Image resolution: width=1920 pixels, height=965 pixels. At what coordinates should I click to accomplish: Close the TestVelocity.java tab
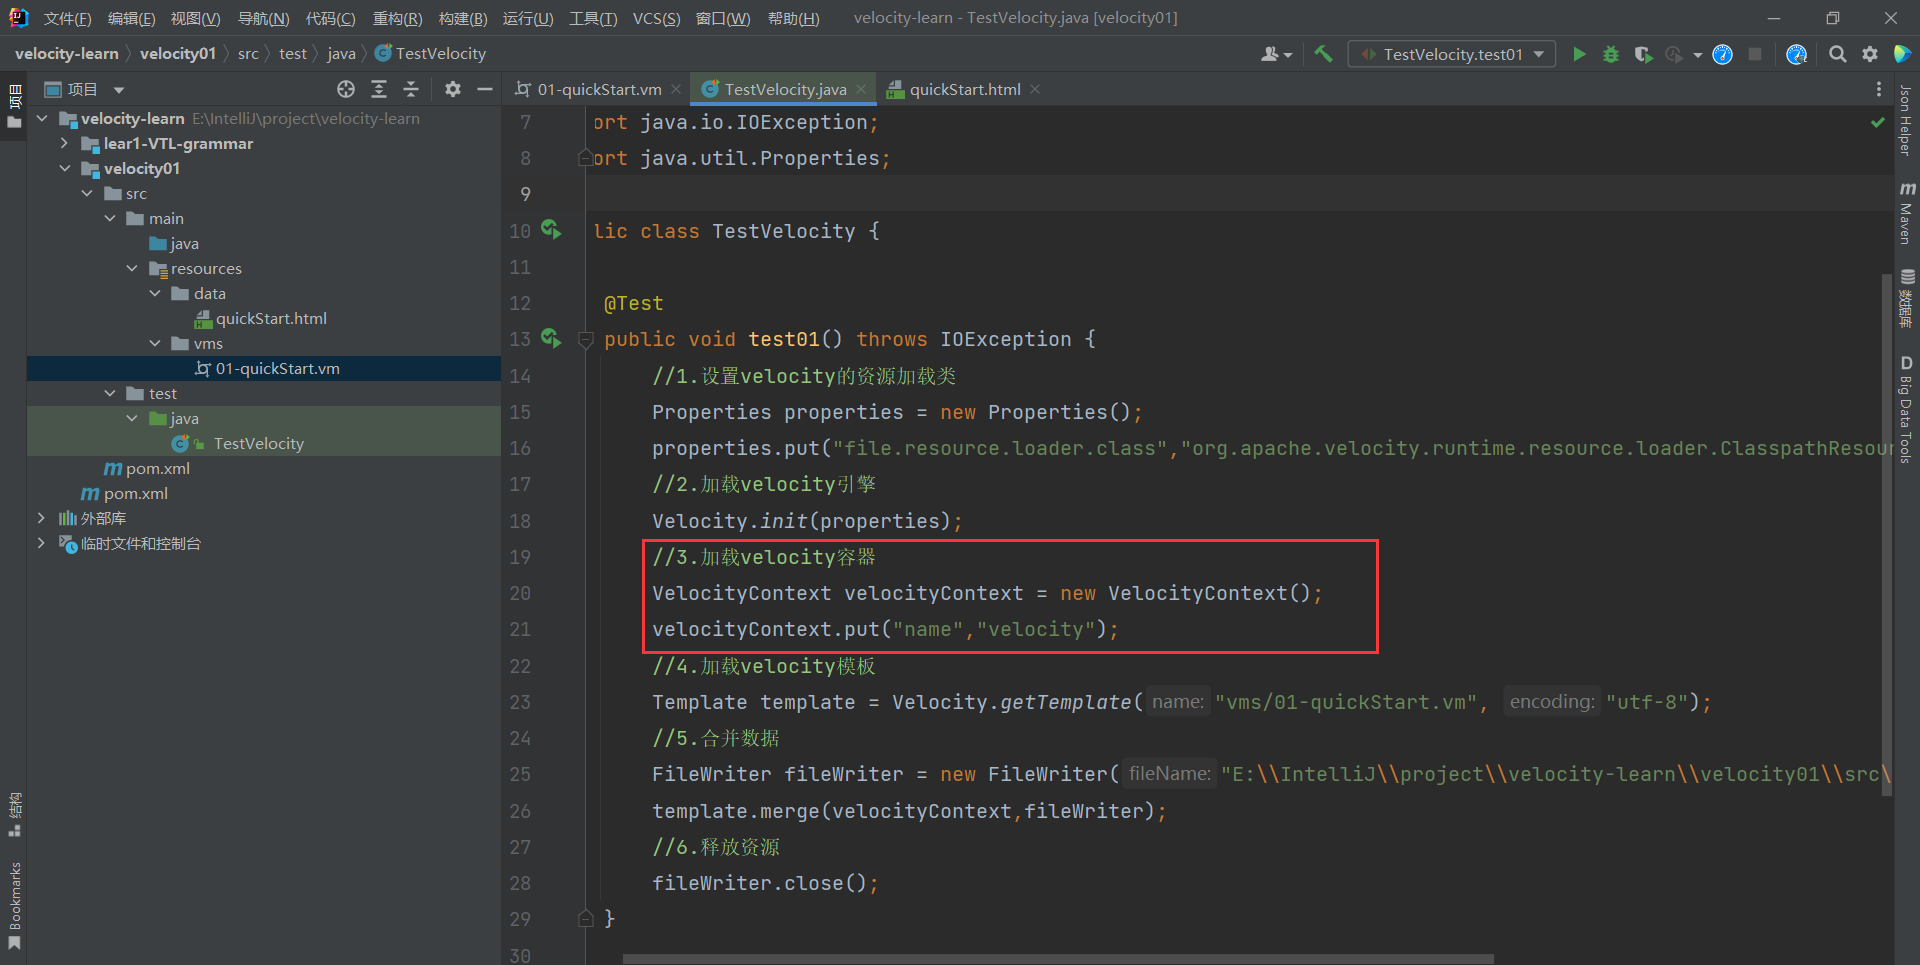861,89
